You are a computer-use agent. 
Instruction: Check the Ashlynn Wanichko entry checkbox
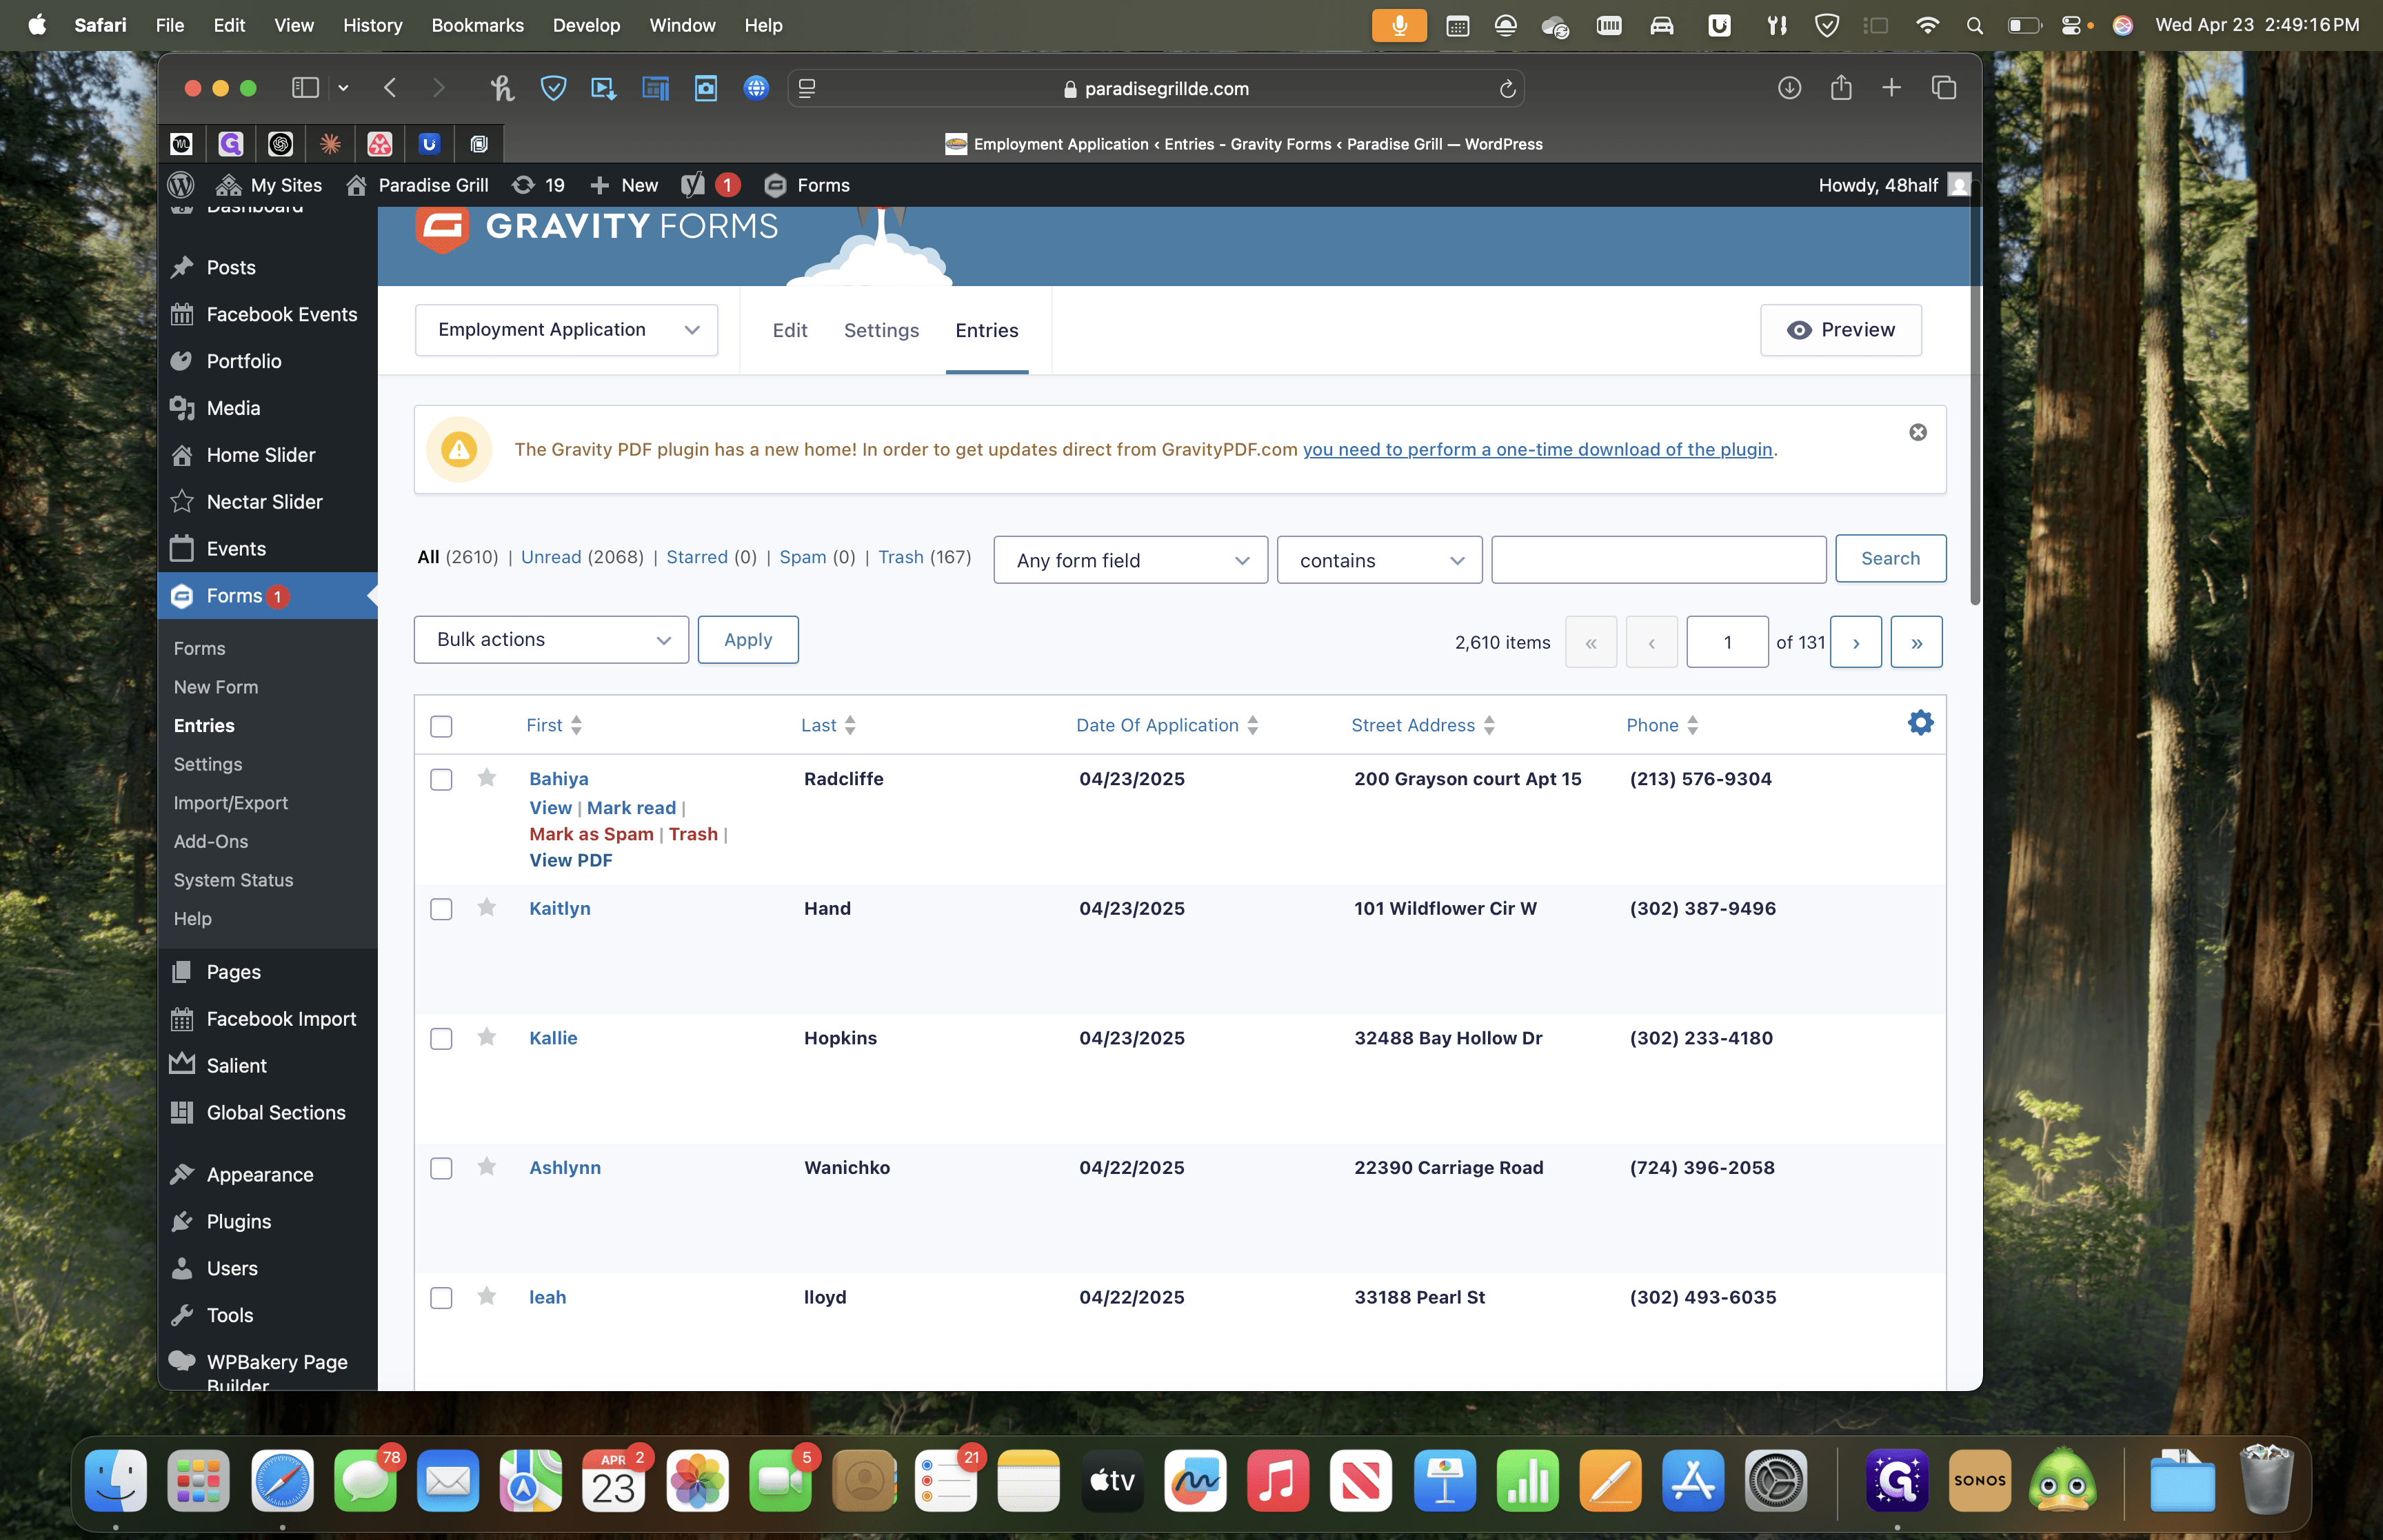coord(441,1168)
